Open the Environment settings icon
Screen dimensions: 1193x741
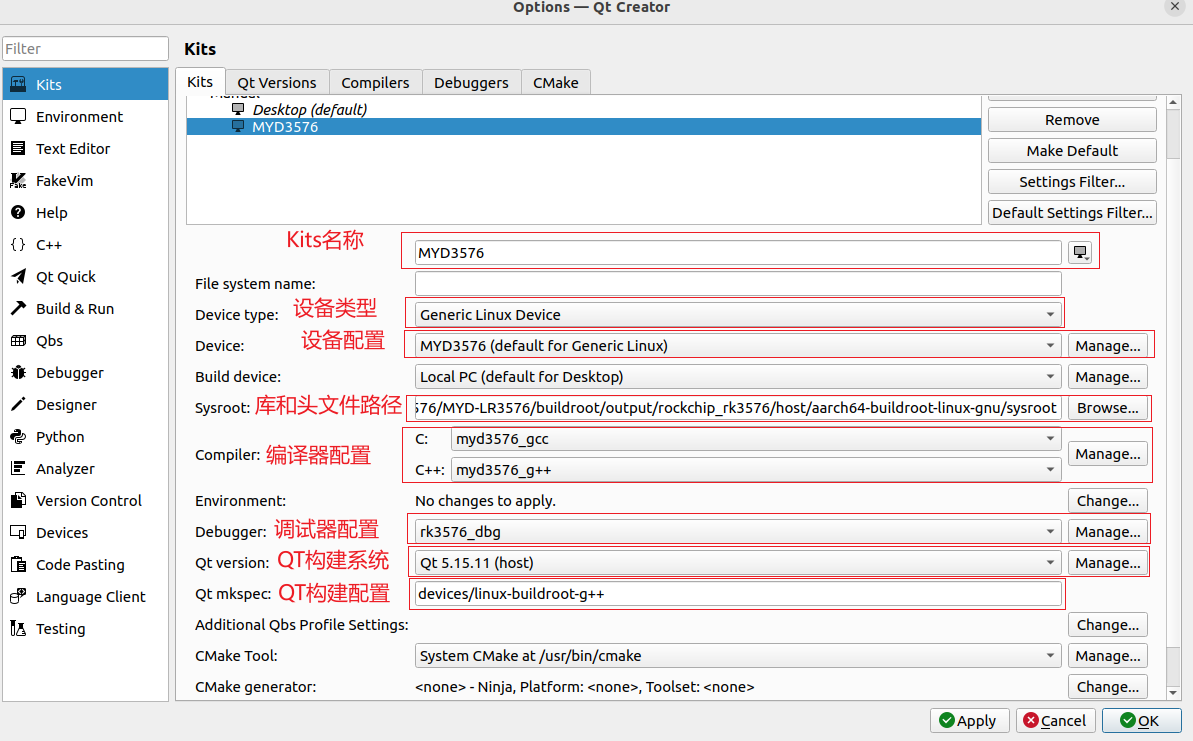[18, 116]
